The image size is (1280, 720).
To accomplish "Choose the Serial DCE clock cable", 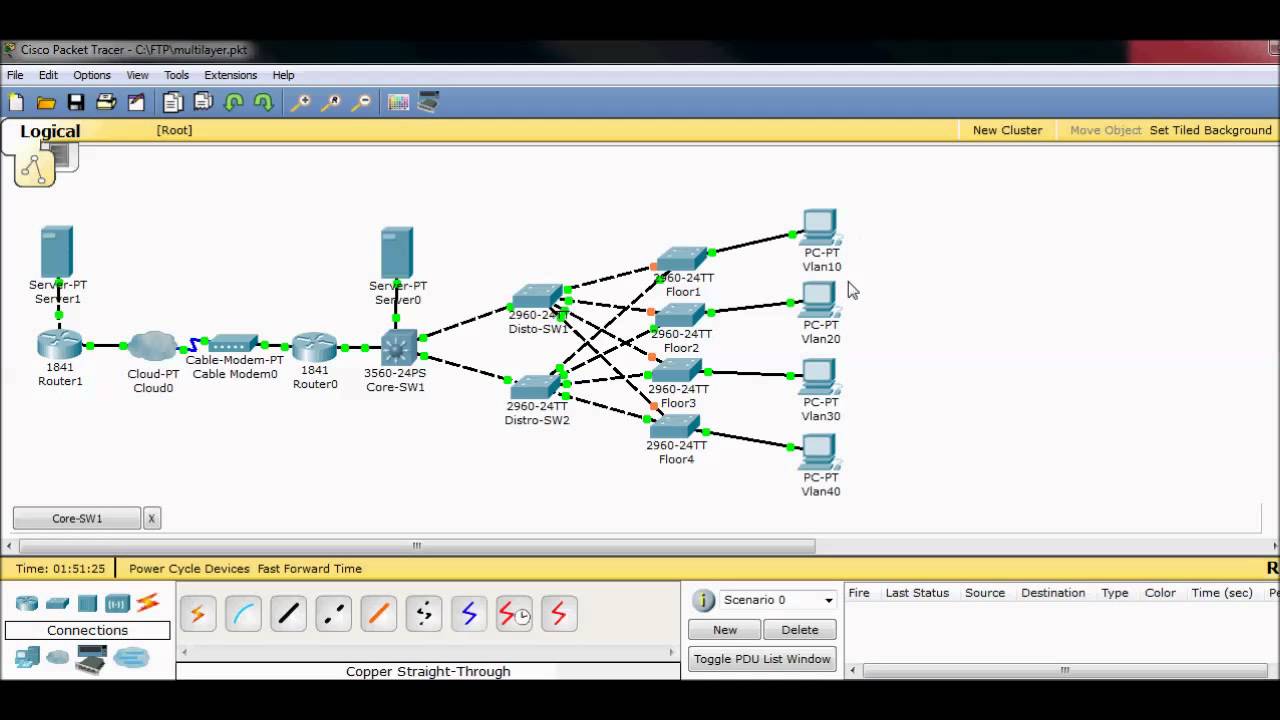I will (x=514, y=613).
